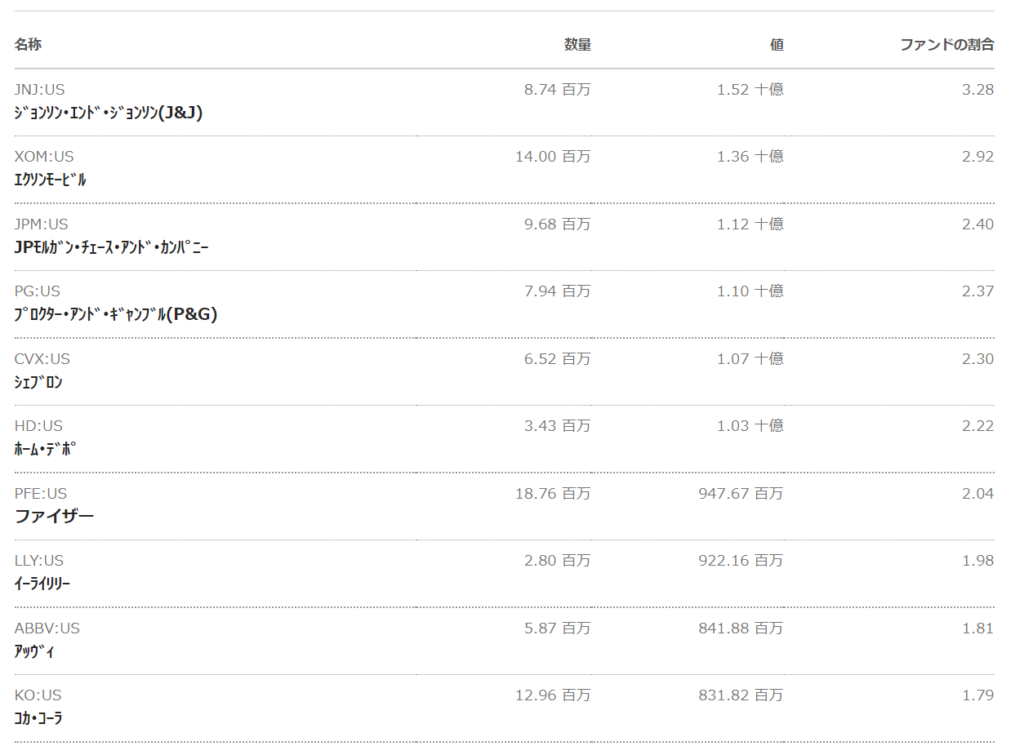Select the JPM:US ticker
Screen dimensions: 1024x755
41,224
